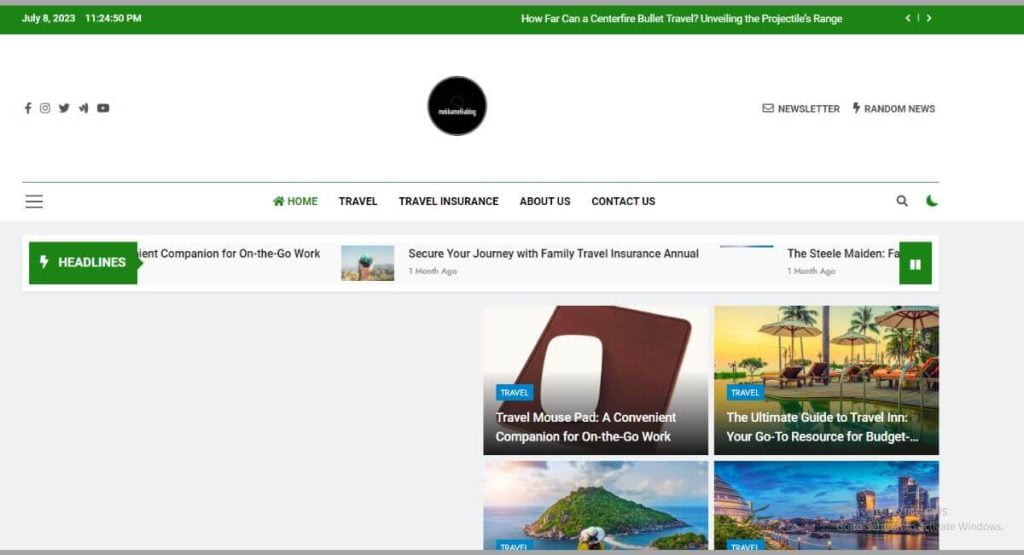Viewport: 1024px width, 555px height.
Task: Click the '1 Month Ago' under Secure Your Journey
Action: (x=432, y=271)
